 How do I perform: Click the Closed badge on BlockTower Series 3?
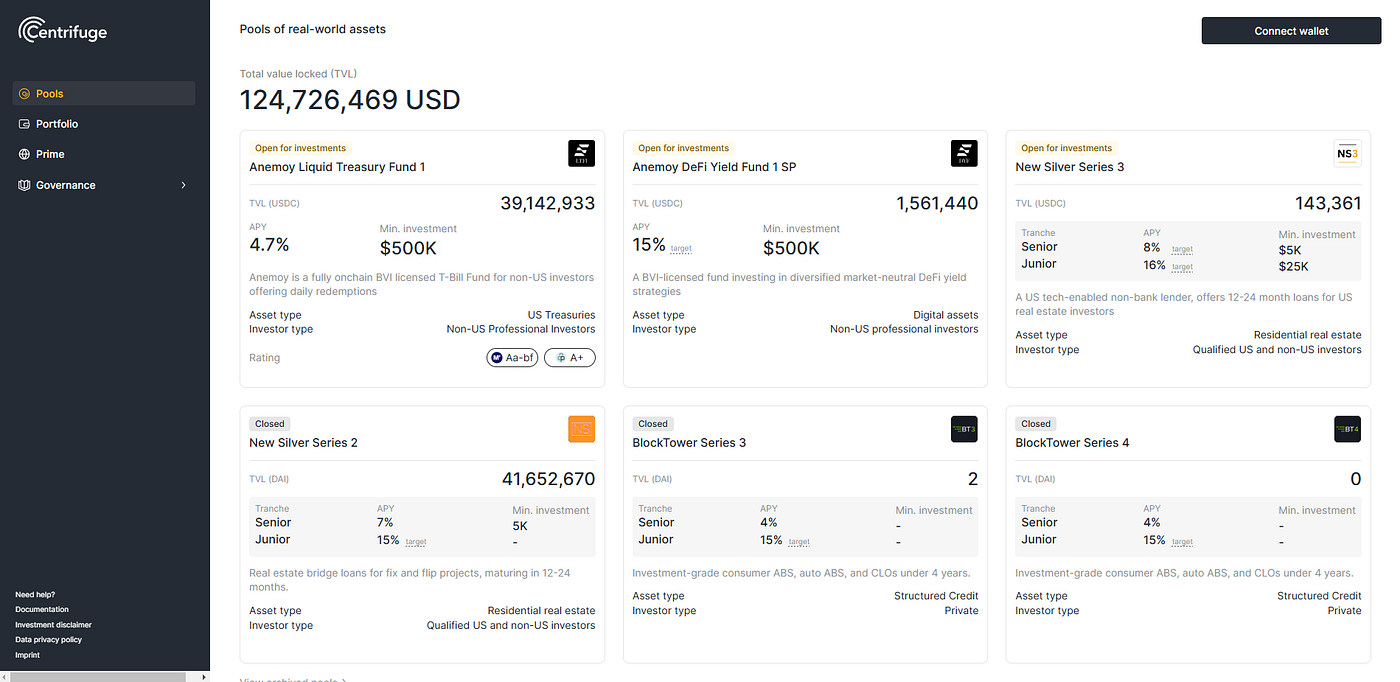653,424
